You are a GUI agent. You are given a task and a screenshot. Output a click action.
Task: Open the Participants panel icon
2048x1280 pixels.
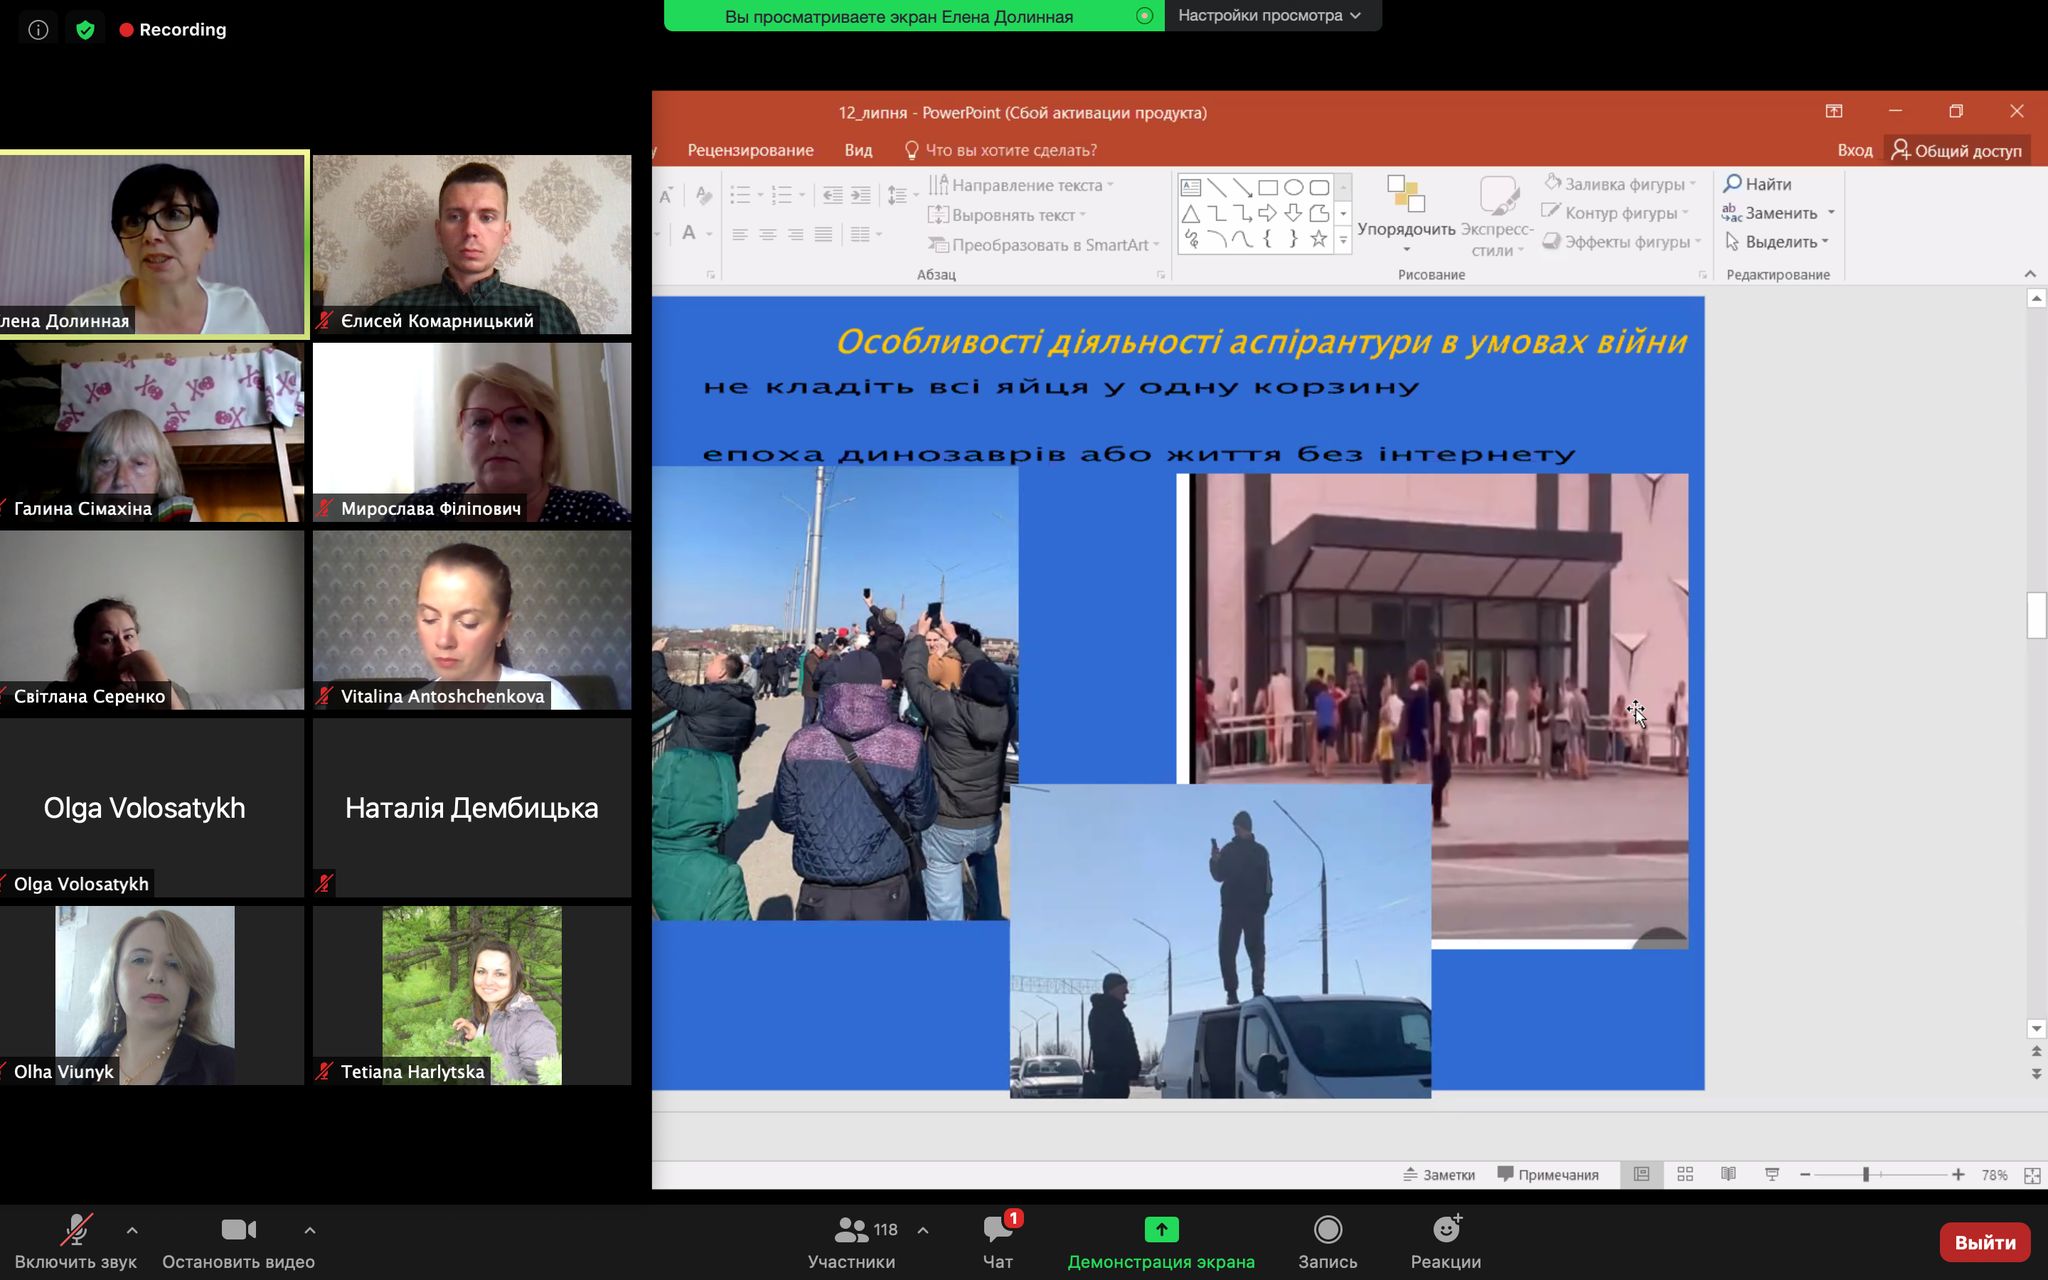(852, 1230)
